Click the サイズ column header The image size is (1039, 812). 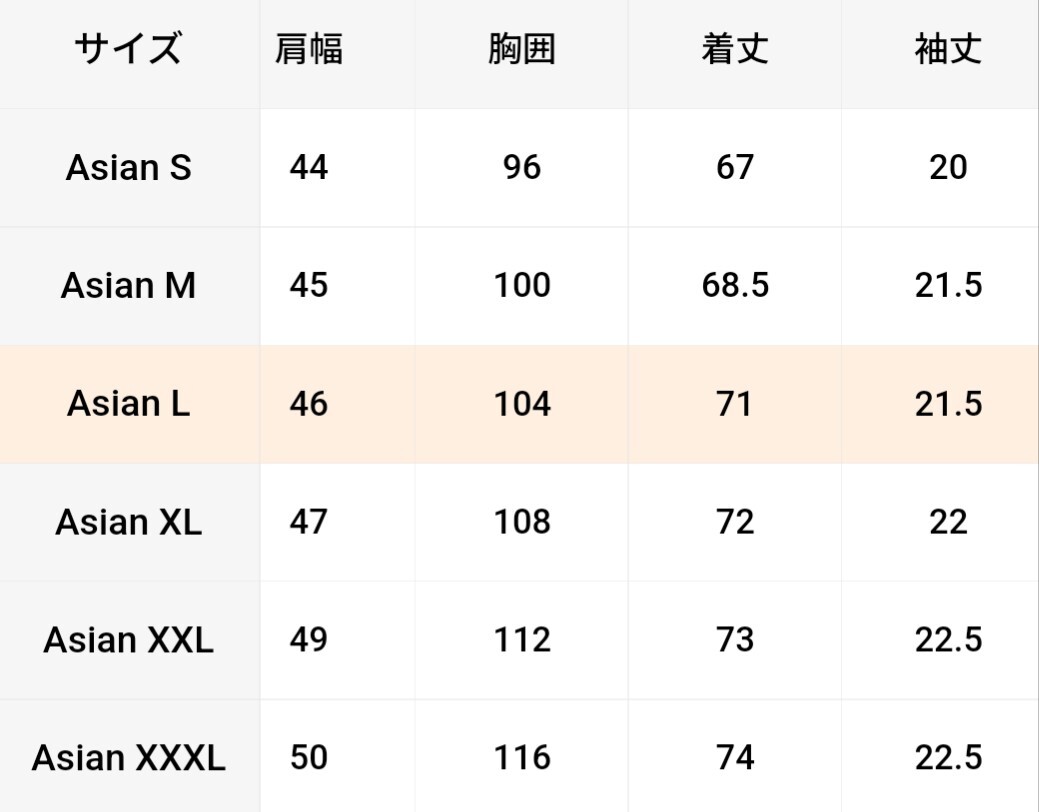click(x=128, y=49)
